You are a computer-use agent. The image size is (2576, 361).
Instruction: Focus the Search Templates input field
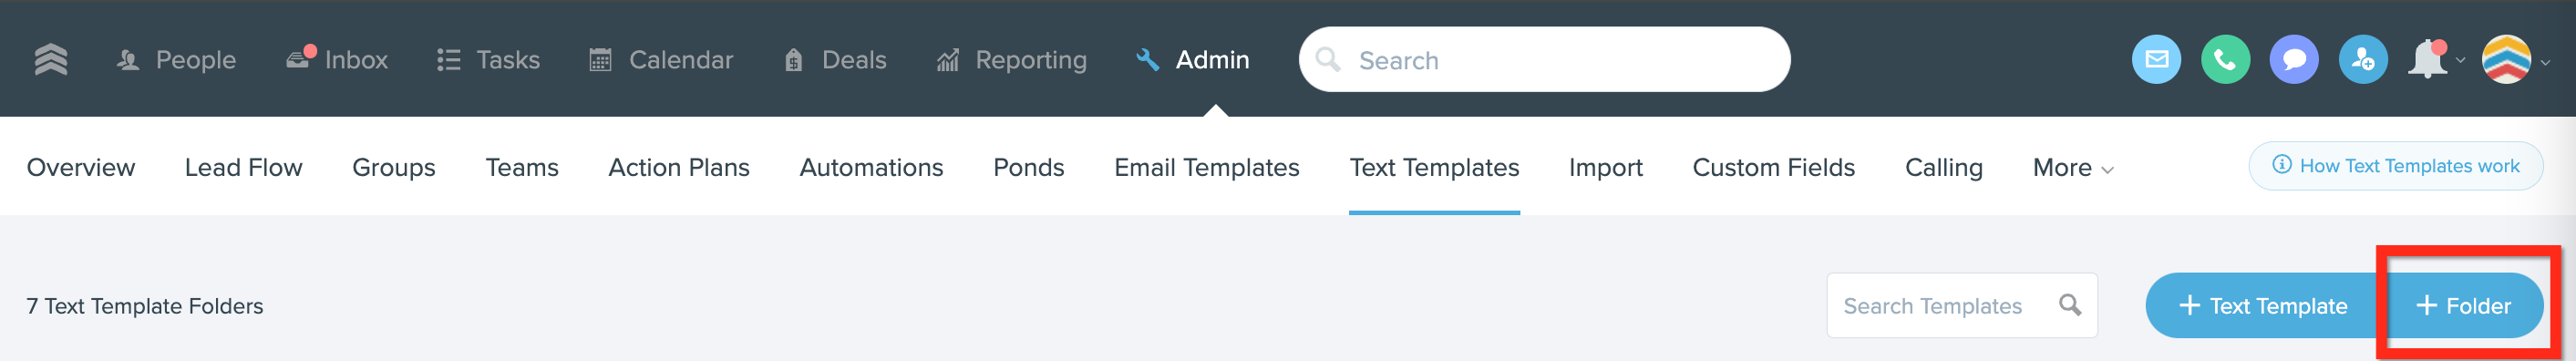coord(1962,306)
